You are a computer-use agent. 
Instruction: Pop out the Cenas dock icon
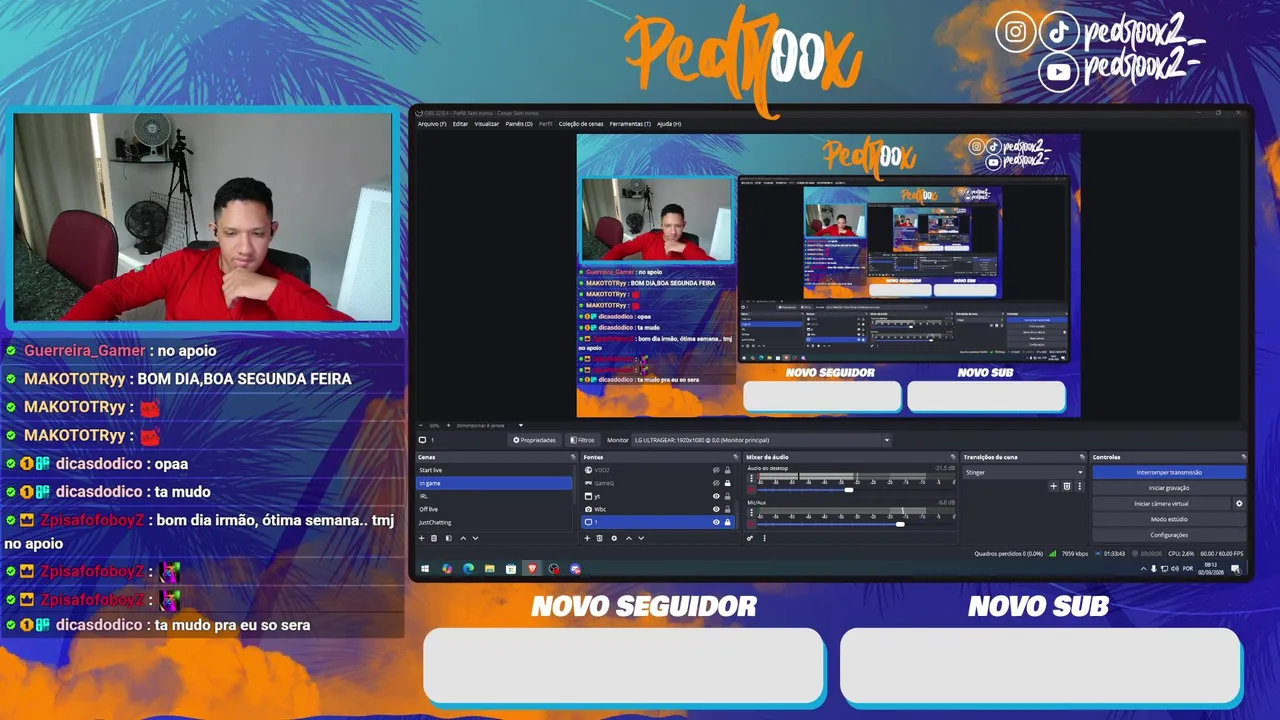coord(573,457)
